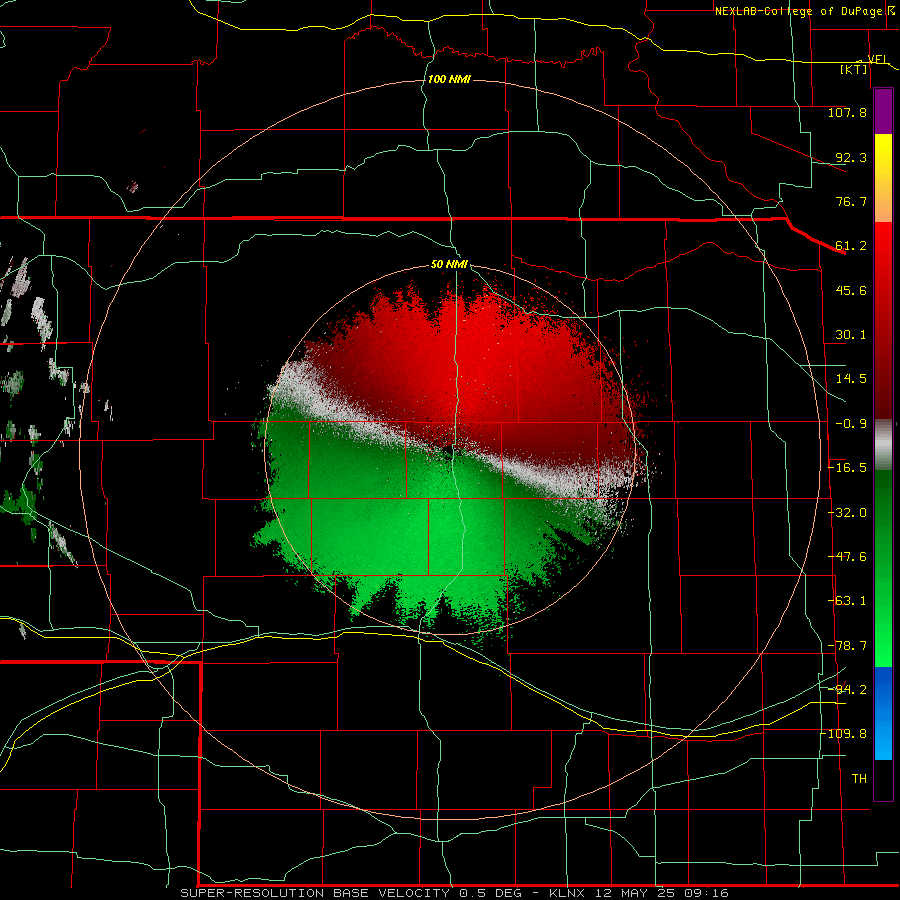Click the -63.1 value on velocity scale
Viewport: 900px width, 900px height.
pos(847,601)
